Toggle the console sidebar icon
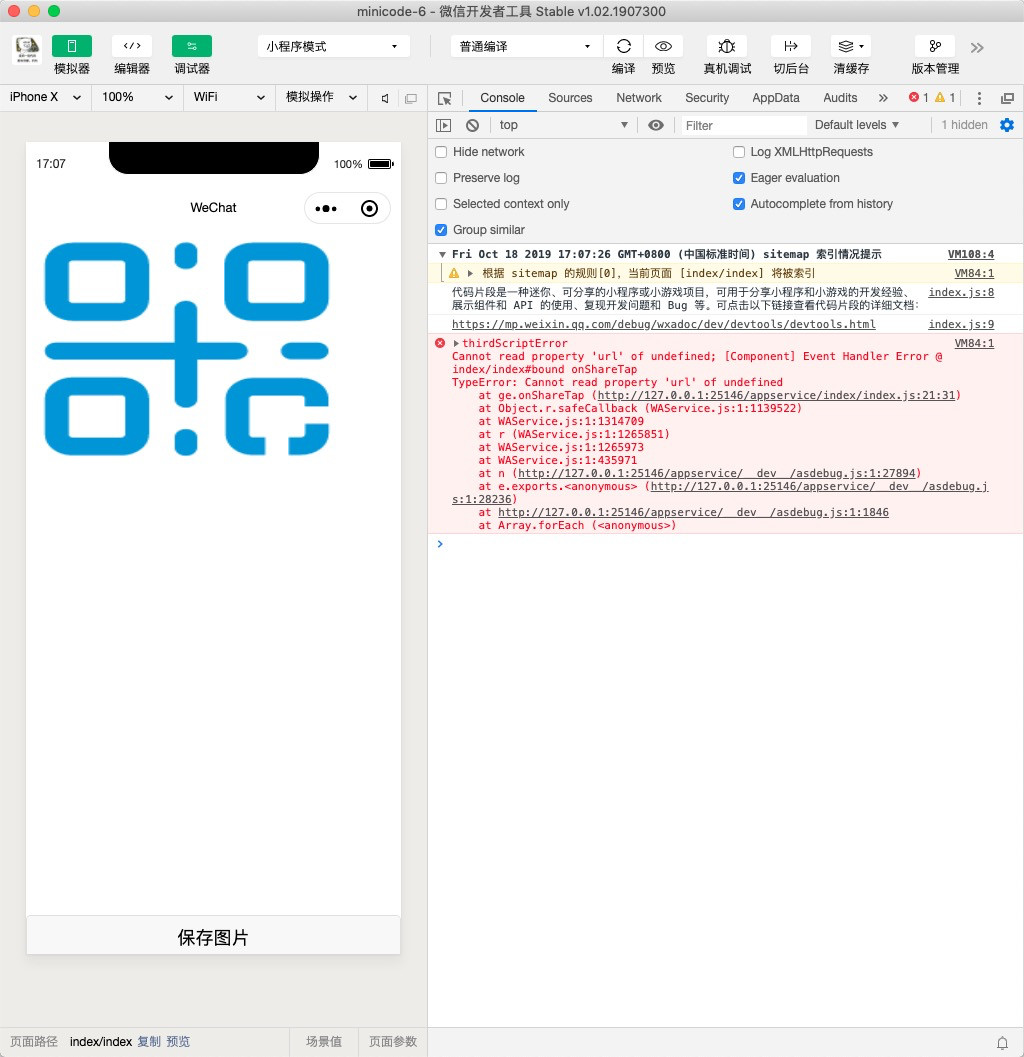 (x=444, y=125)
